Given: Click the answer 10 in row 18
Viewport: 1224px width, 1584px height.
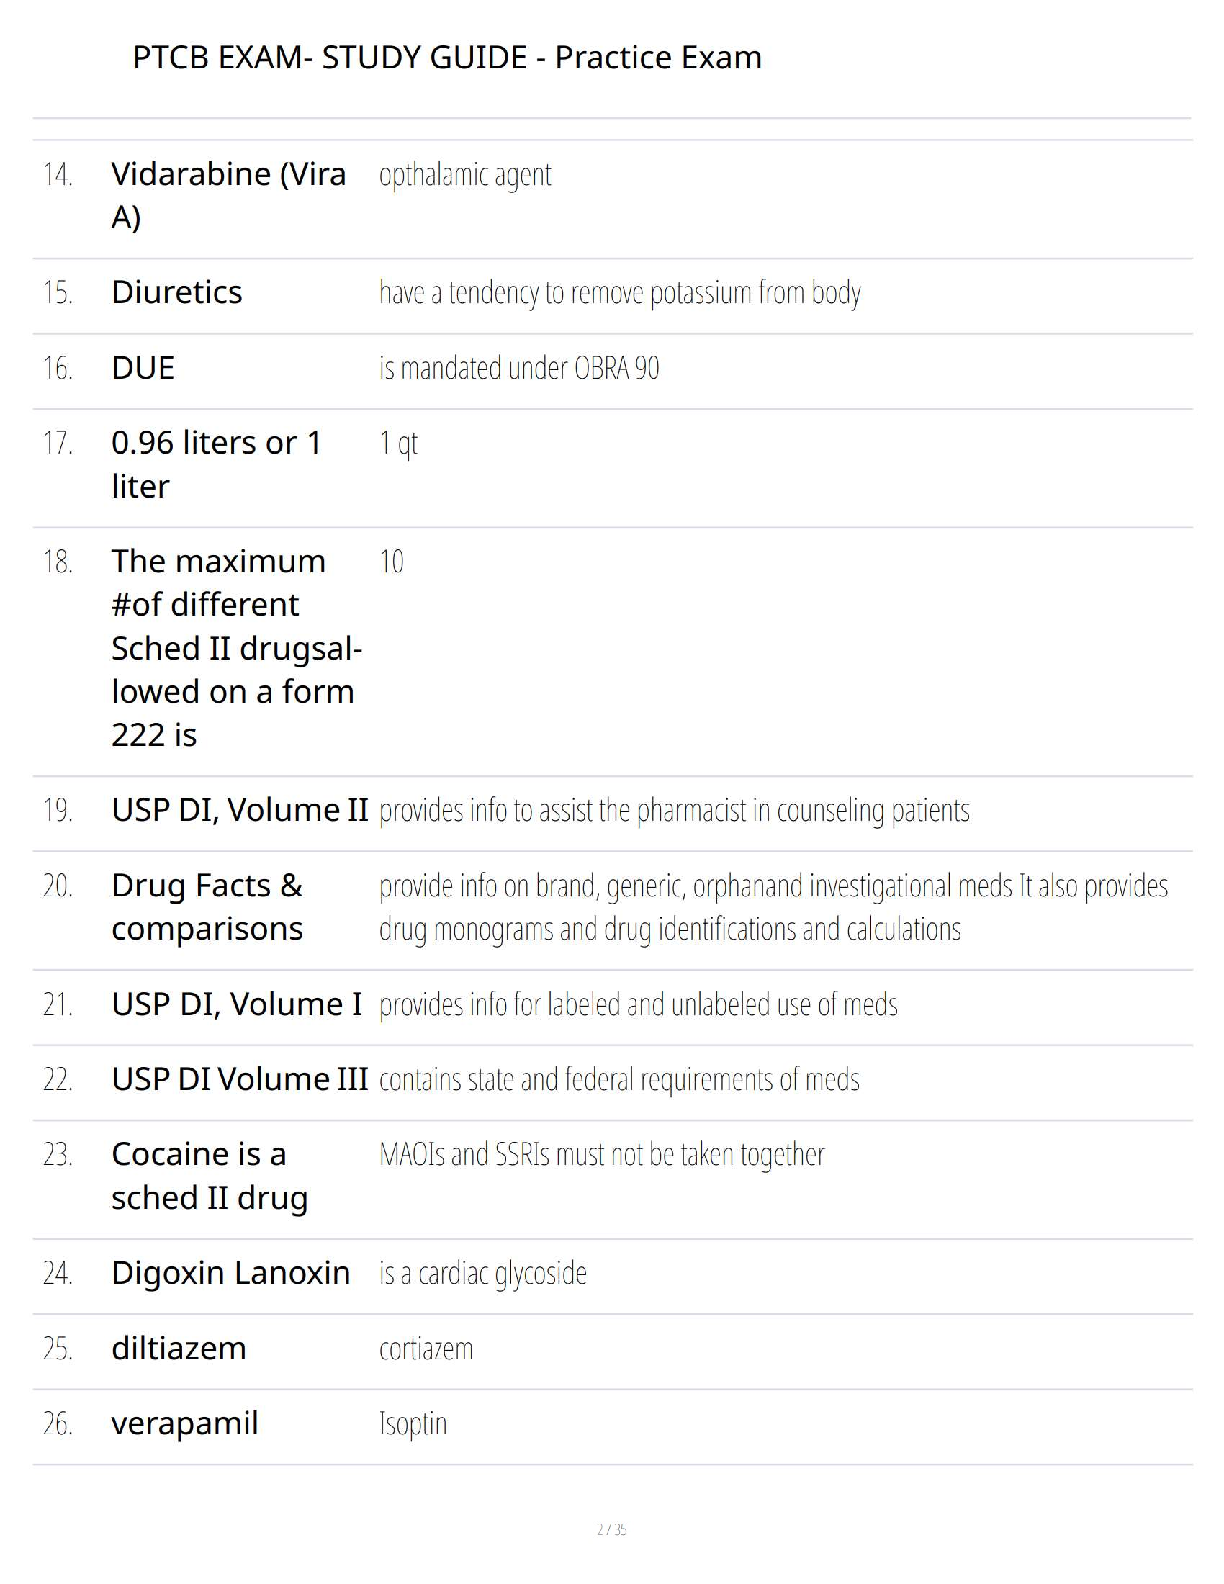Looking at the screenshot, I should (x=391, y=562).
